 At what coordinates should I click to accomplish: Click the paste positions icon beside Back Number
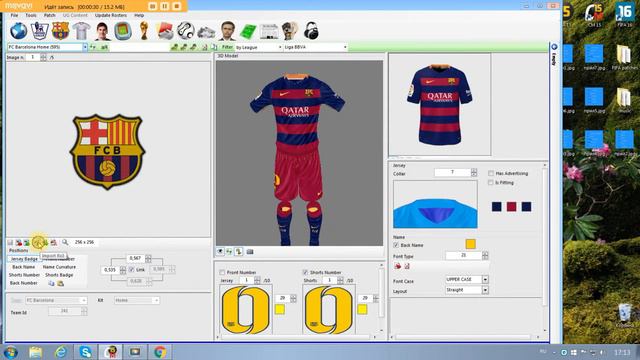(60, 283)
